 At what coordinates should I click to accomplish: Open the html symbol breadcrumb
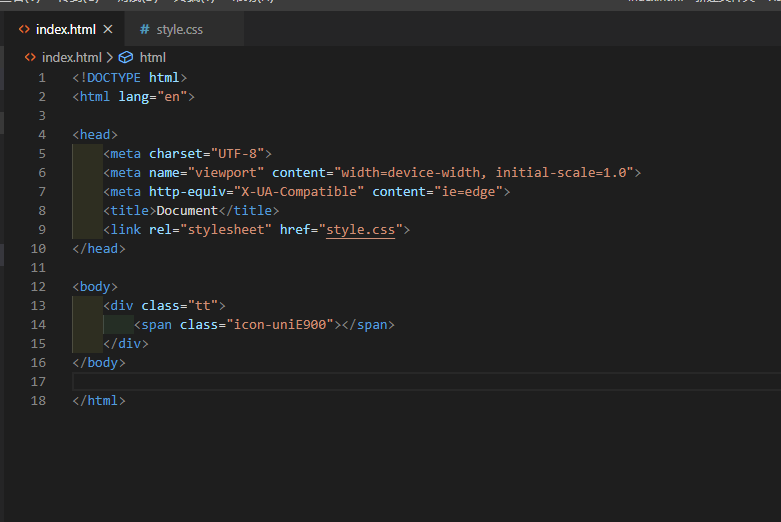point(153,58)
